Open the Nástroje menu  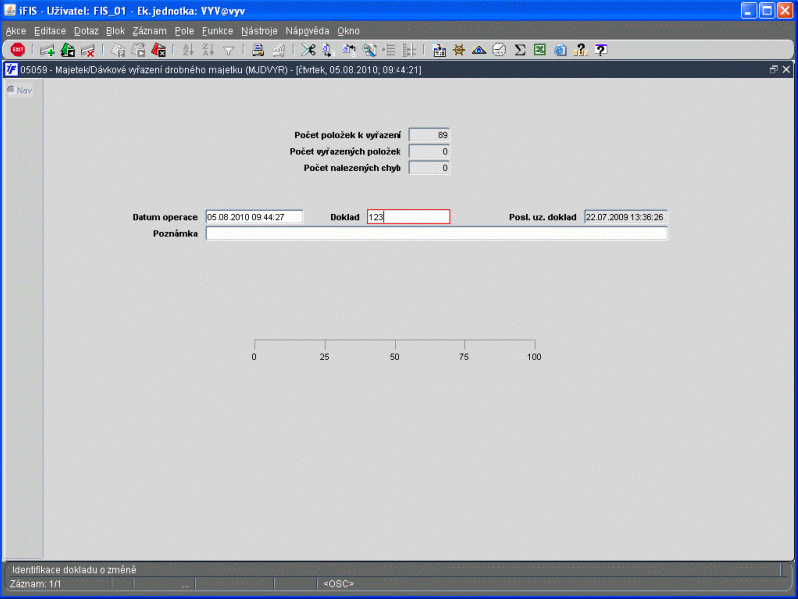point(259,31)
